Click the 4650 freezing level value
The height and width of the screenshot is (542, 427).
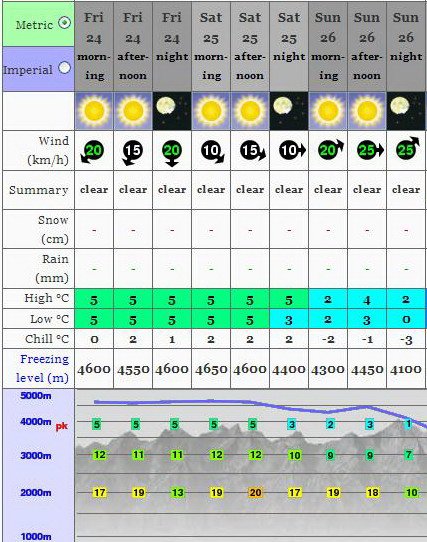(x=211, y=370)
